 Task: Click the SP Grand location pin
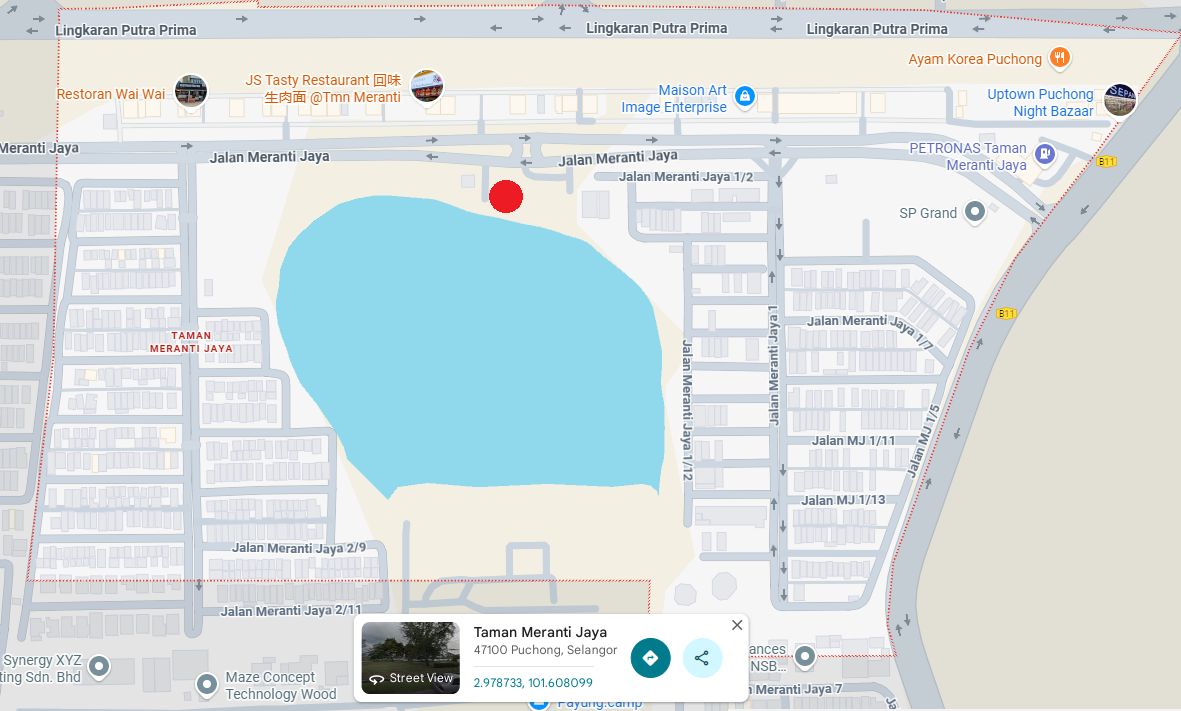(x=975, y=212)
